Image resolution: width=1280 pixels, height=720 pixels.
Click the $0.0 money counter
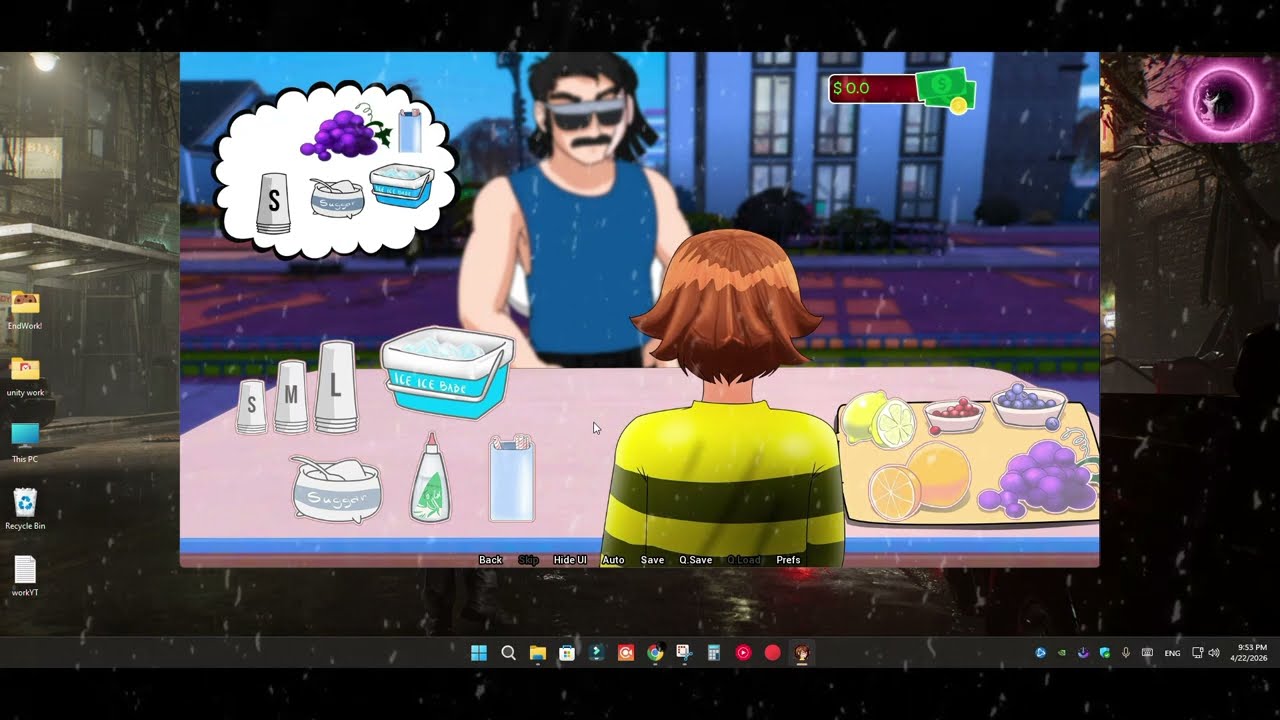click(901, 89)
